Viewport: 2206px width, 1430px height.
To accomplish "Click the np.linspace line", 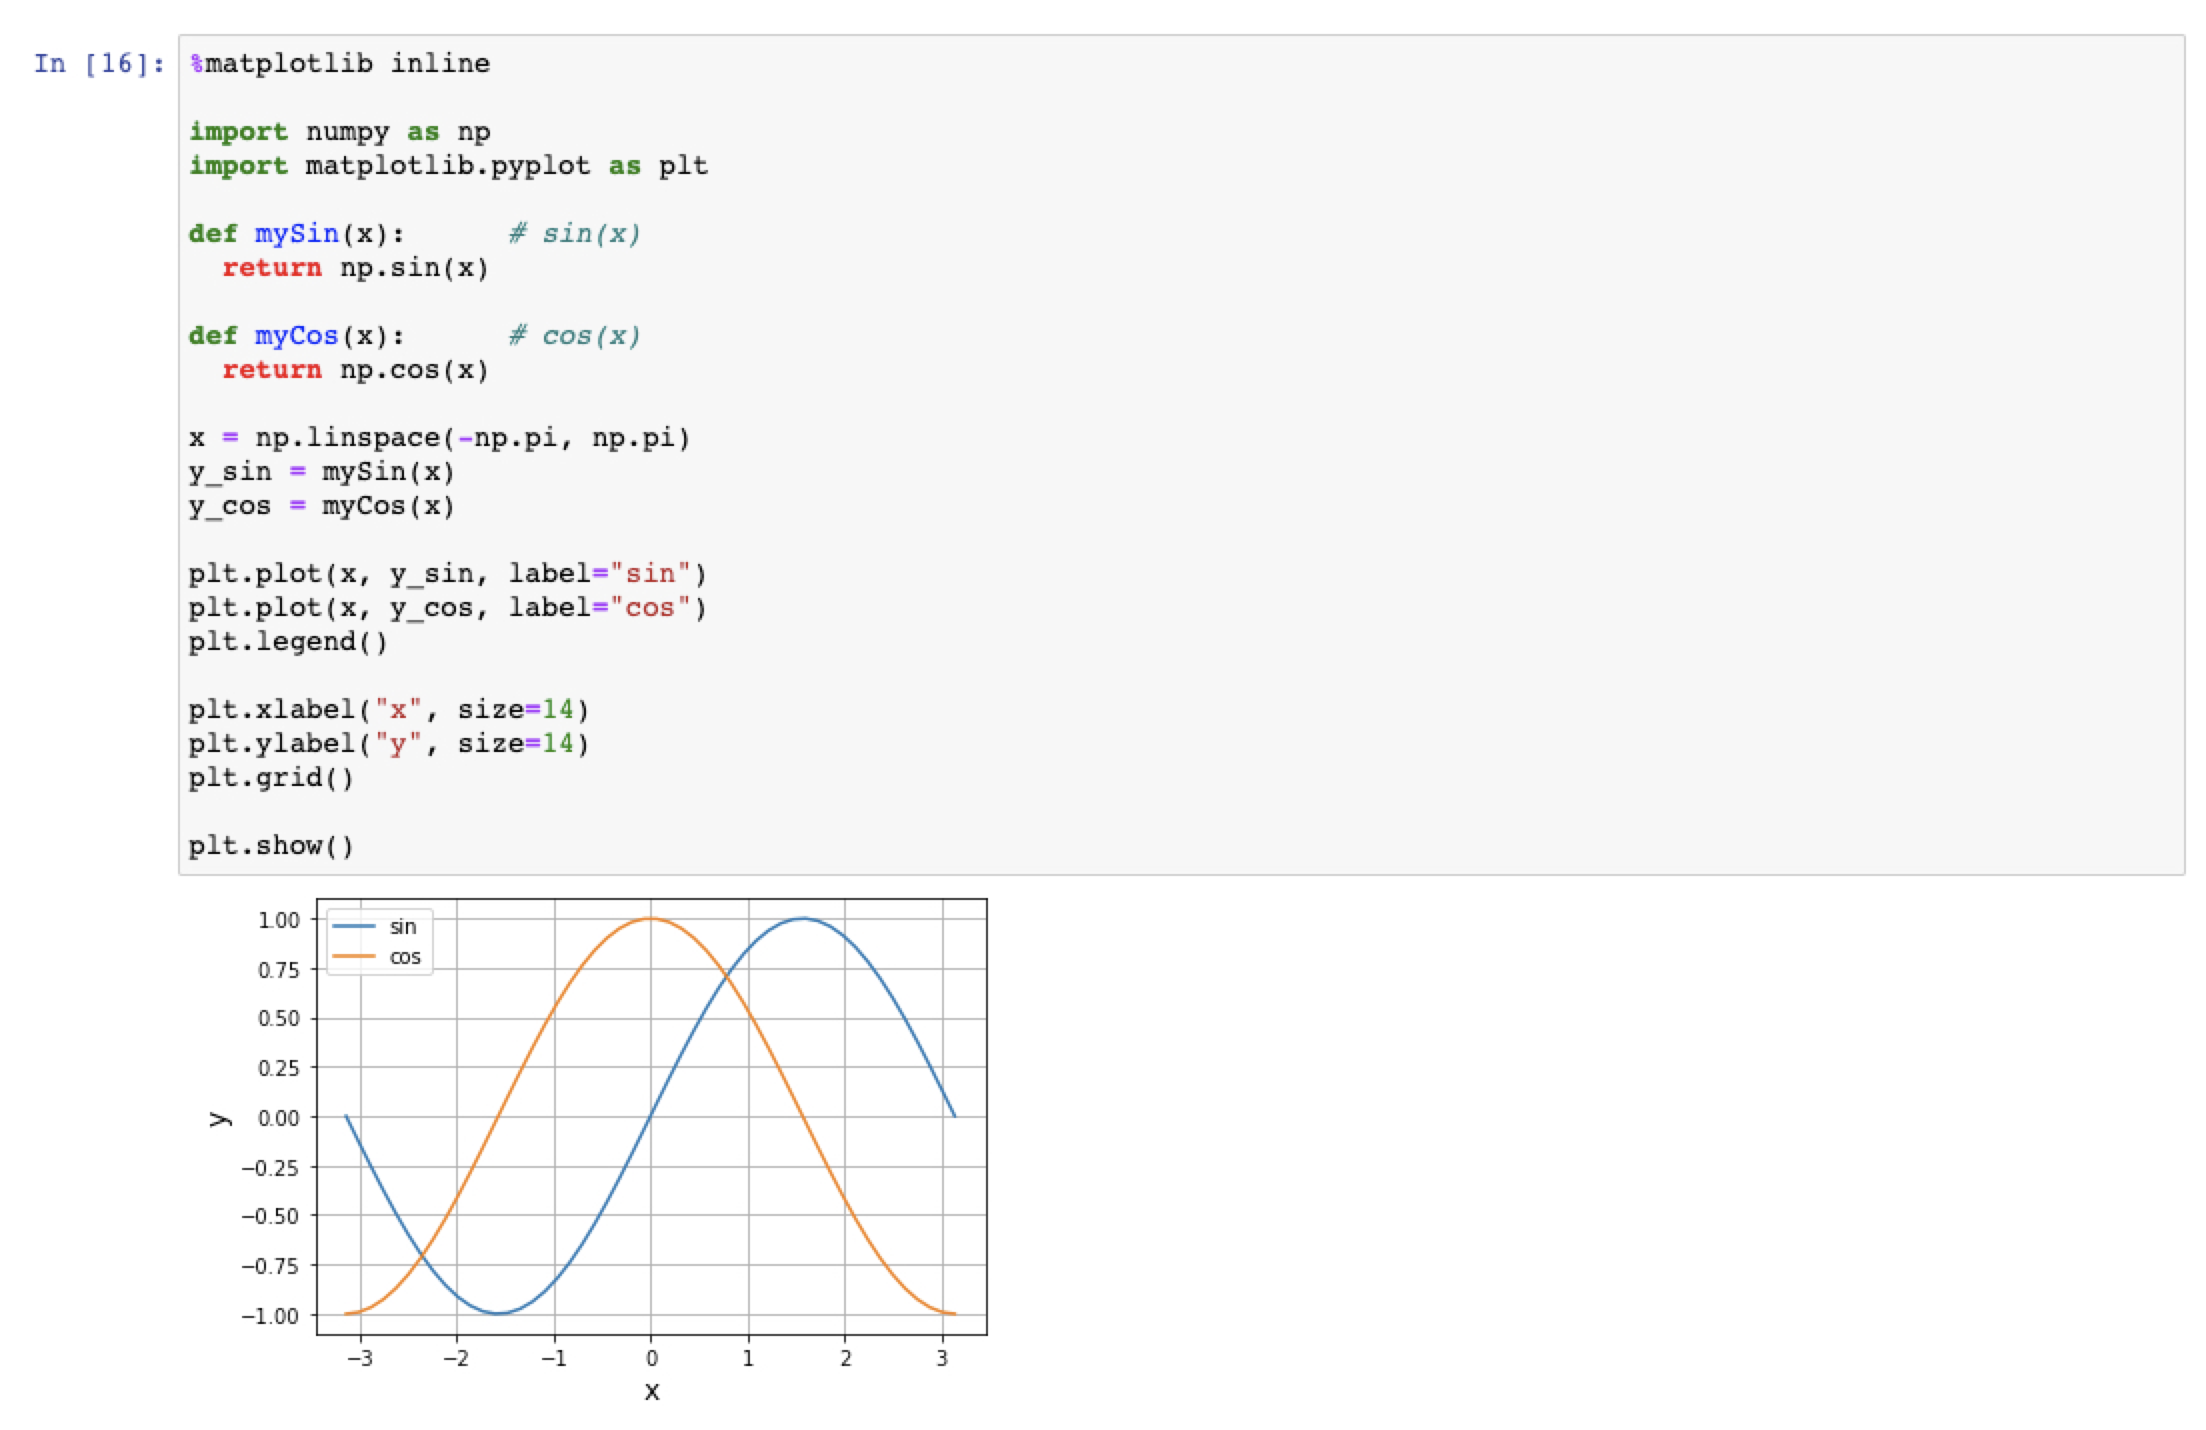I will pyautogui.click(x=440, y=438).
